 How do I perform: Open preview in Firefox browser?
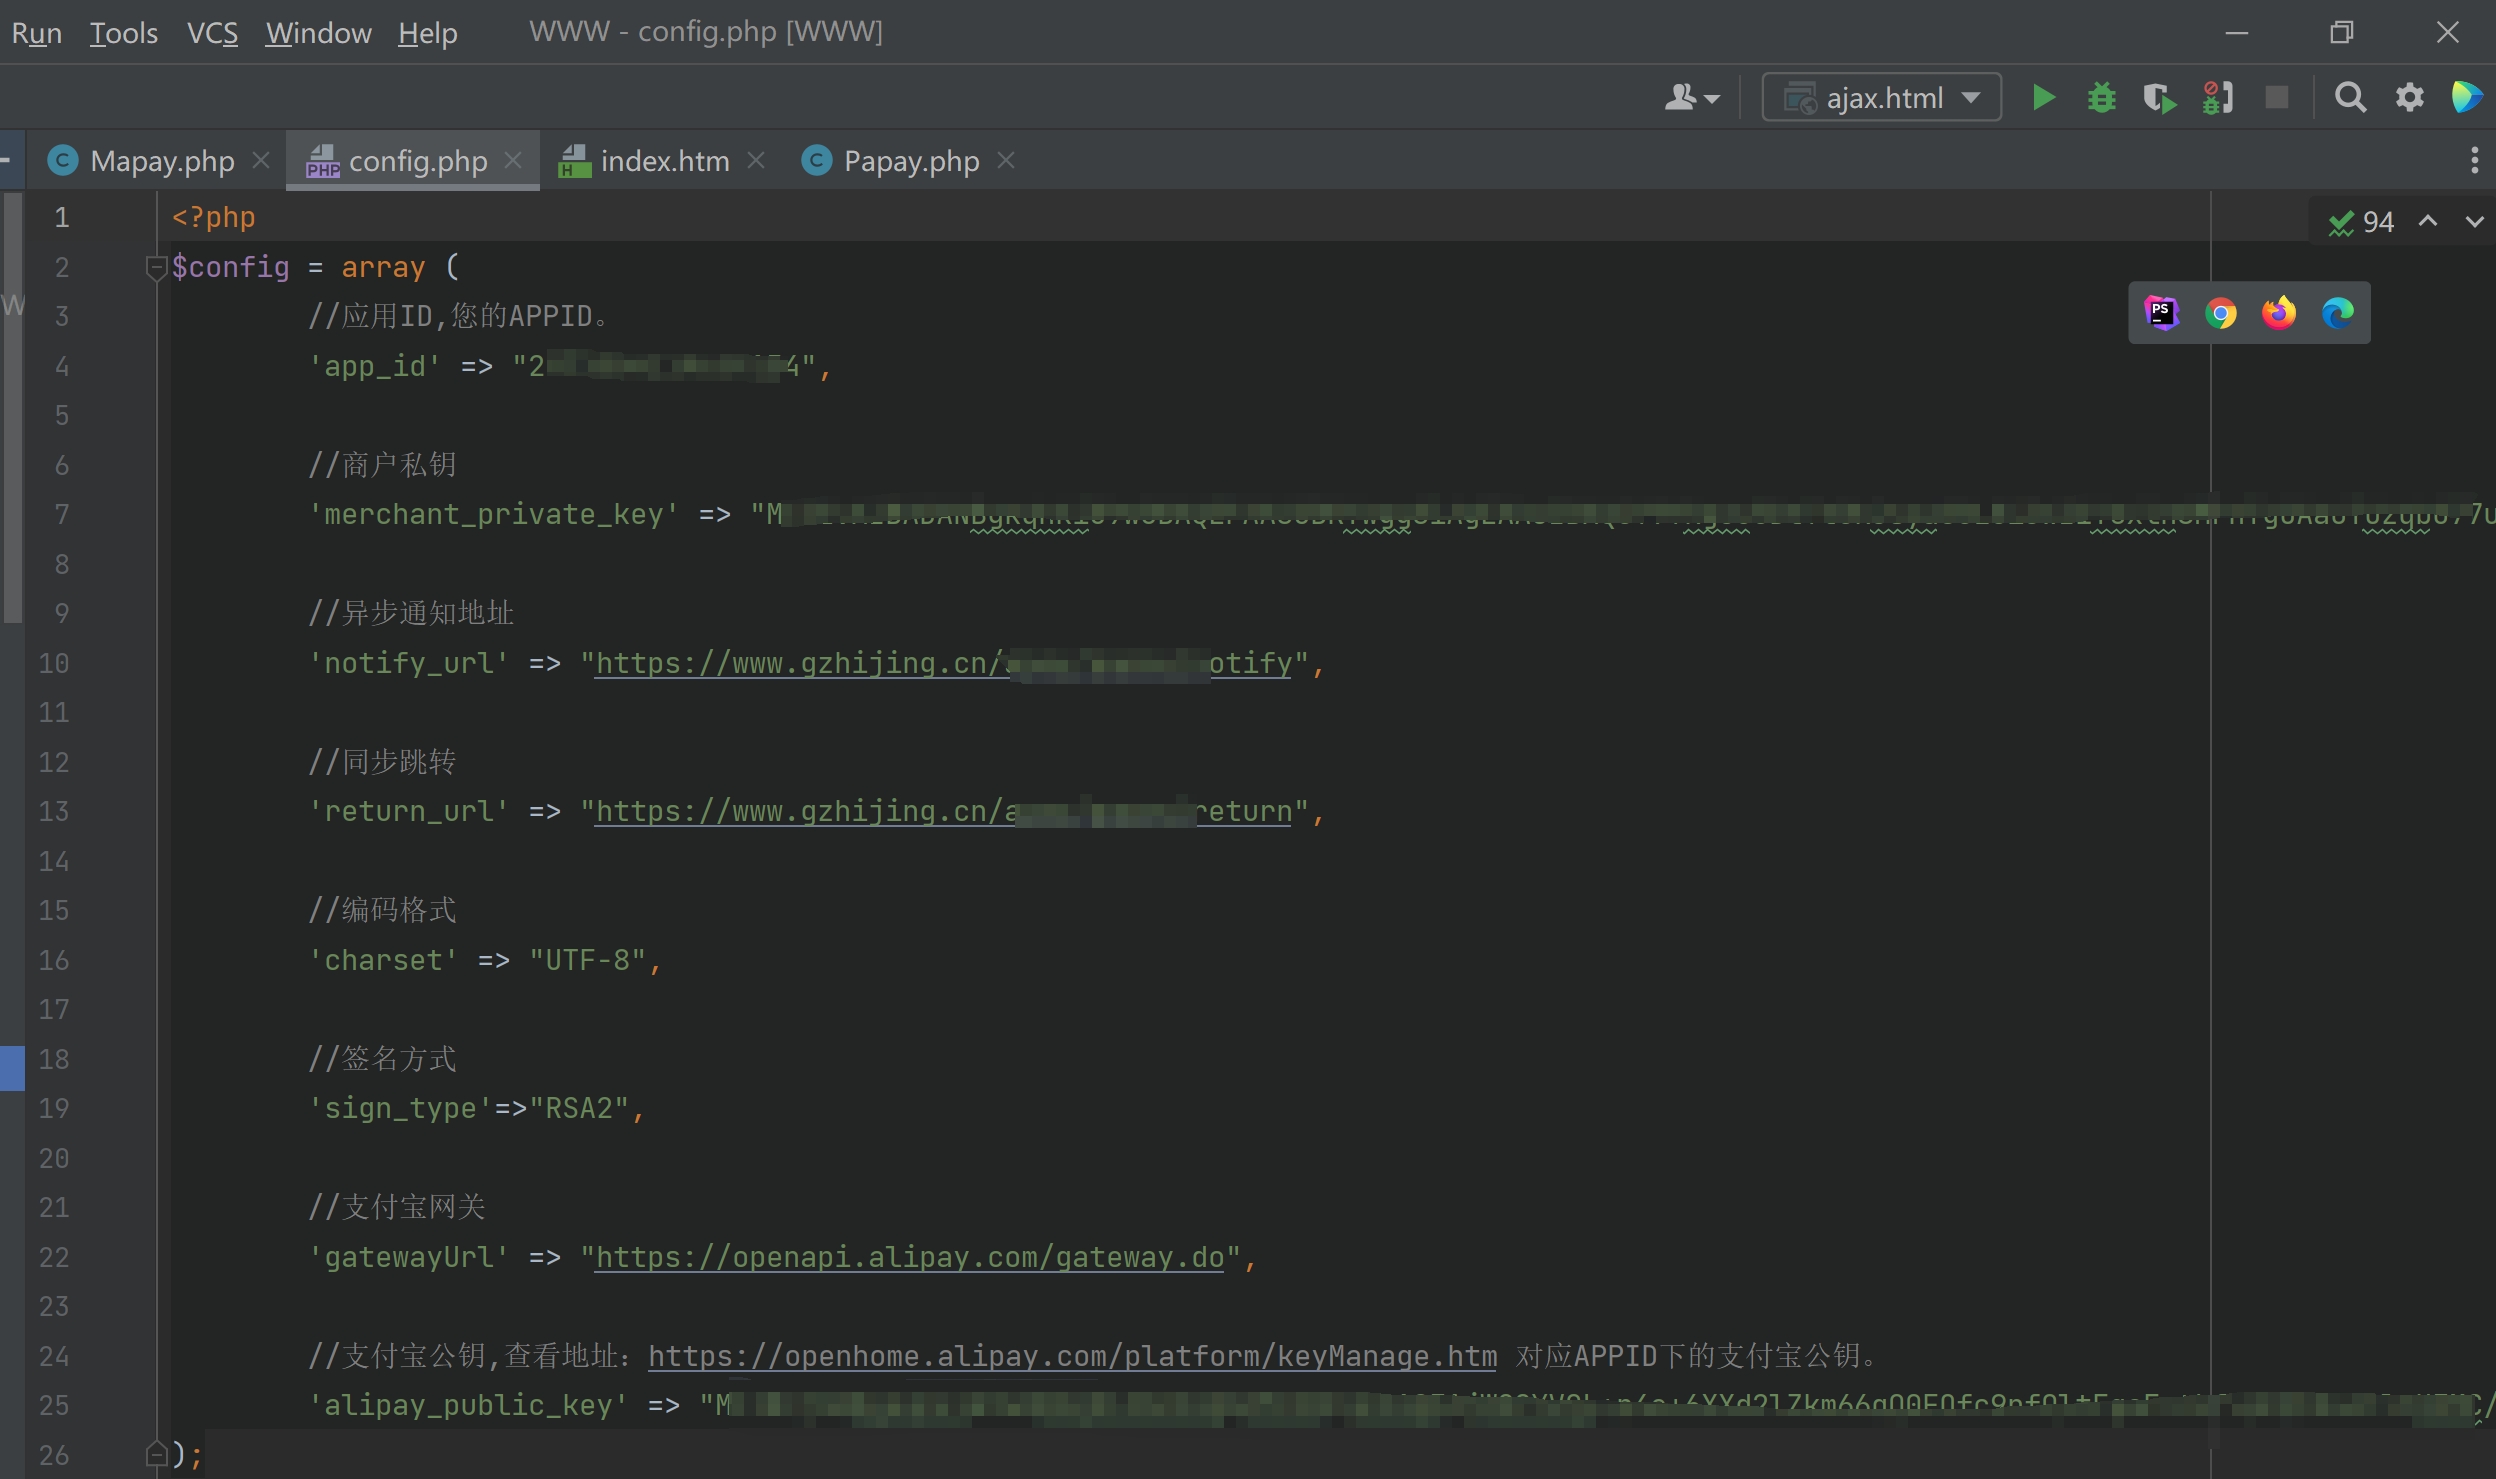(x=2279, y=314)
